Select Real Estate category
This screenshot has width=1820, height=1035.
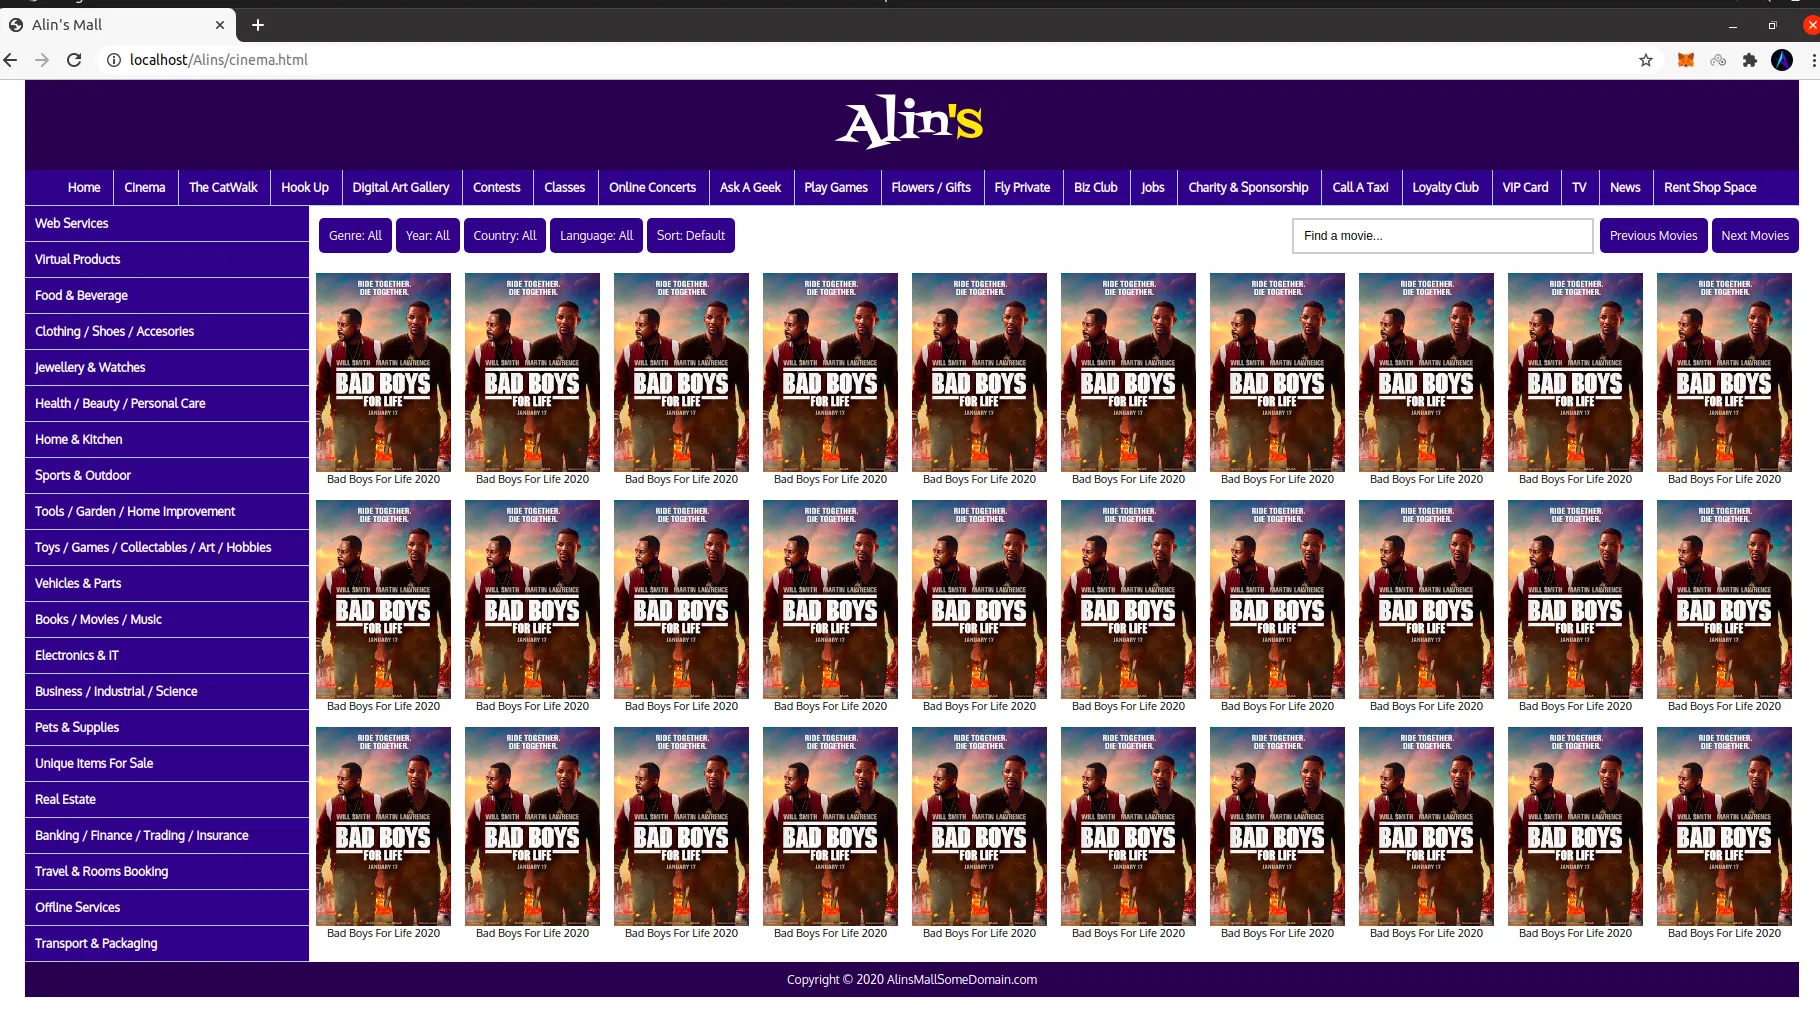click(167, 800)
